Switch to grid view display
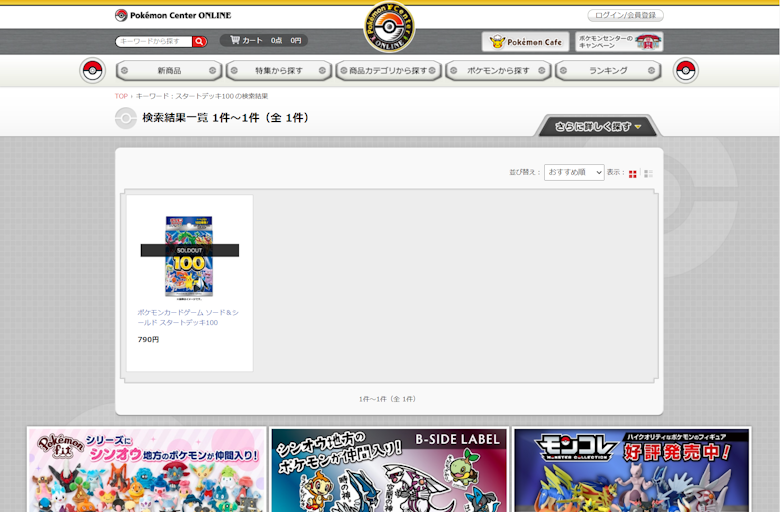 pos(633,174)
